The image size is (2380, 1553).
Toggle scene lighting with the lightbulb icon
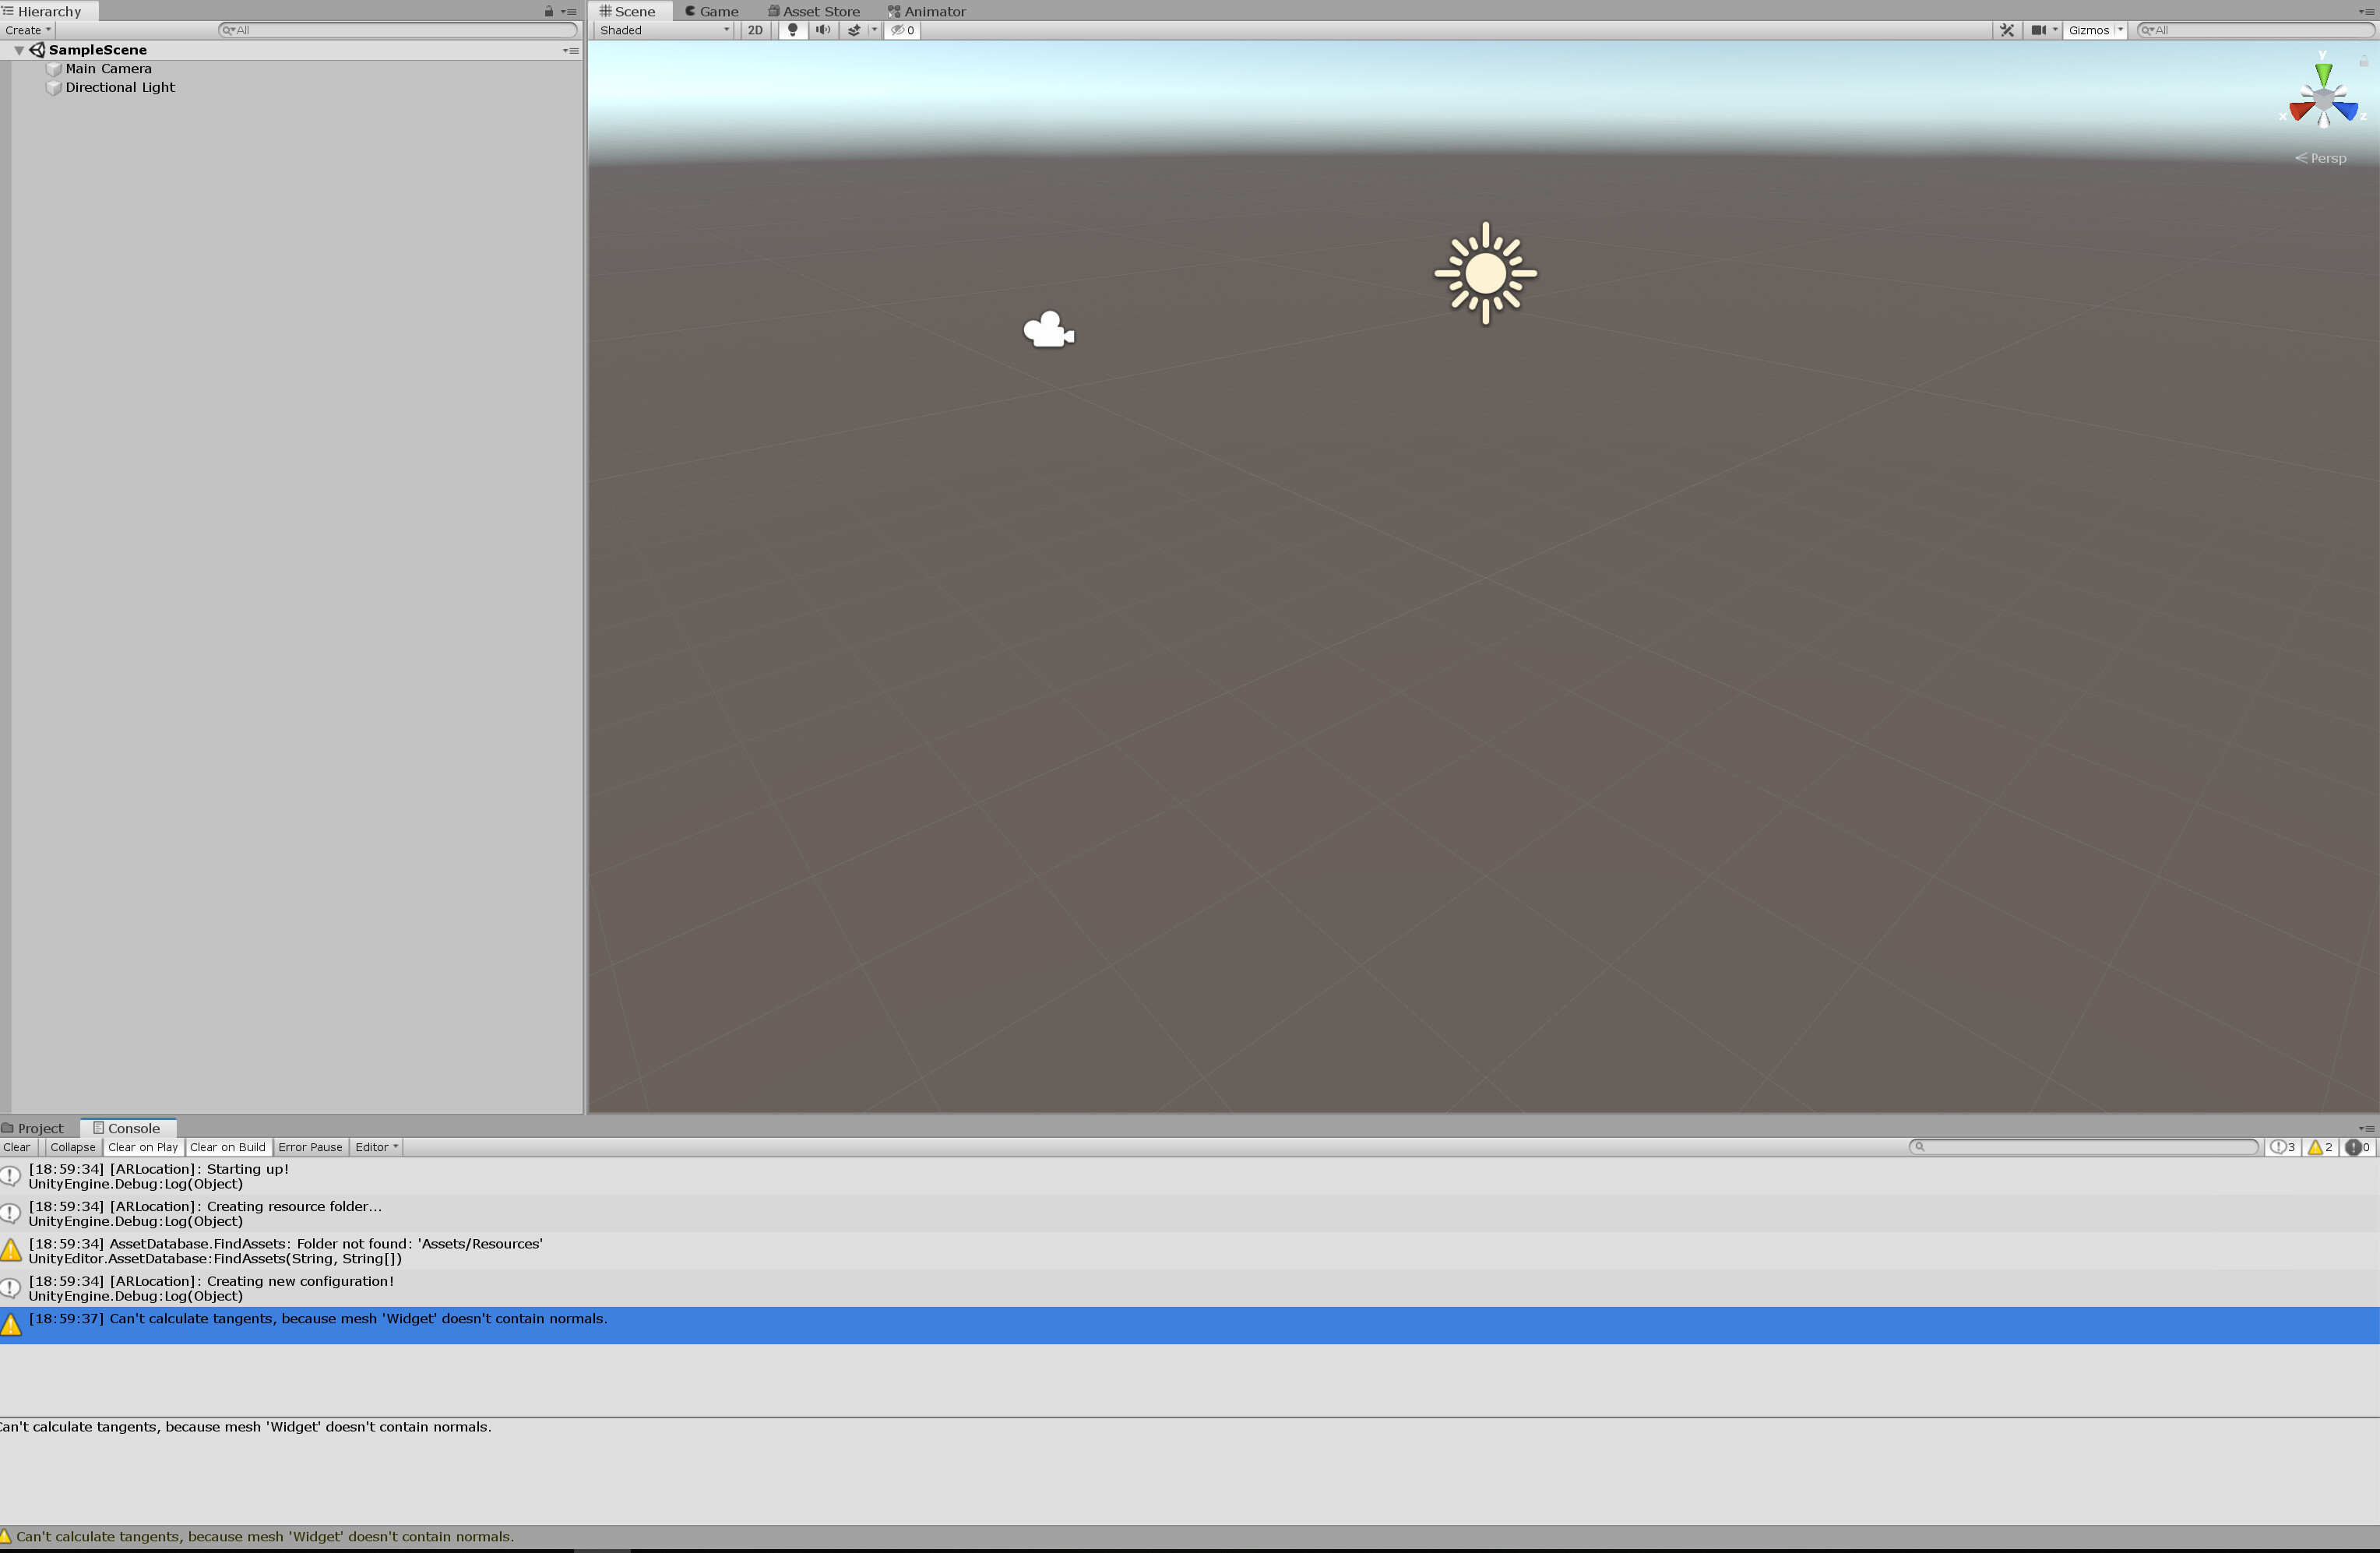(792, 30)
